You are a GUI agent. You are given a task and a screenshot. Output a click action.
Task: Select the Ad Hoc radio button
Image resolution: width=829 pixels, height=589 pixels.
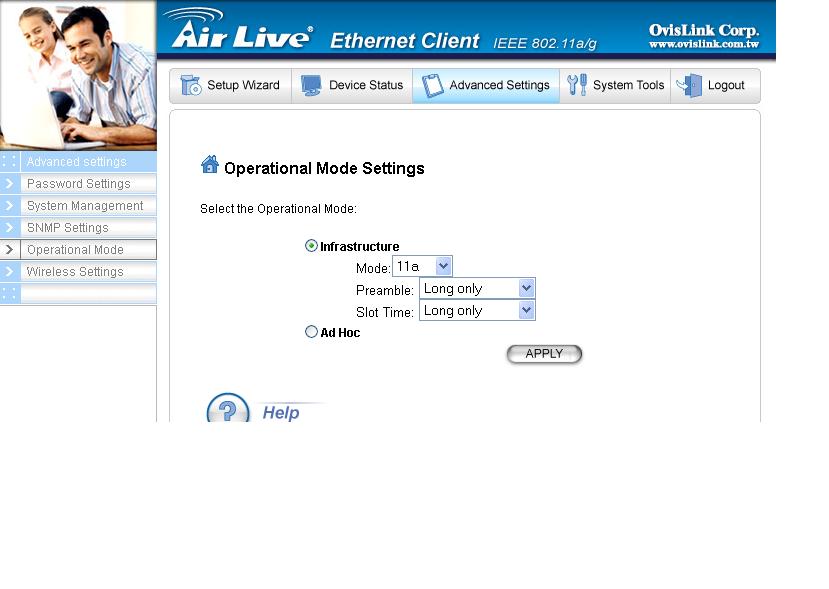311,332
